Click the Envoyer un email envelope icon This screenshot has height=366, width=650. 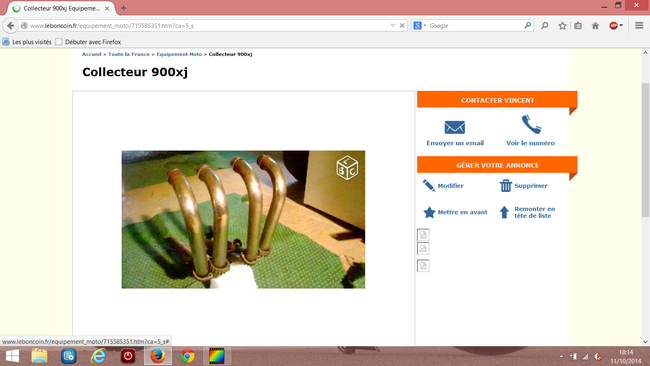tap(454, 127)
